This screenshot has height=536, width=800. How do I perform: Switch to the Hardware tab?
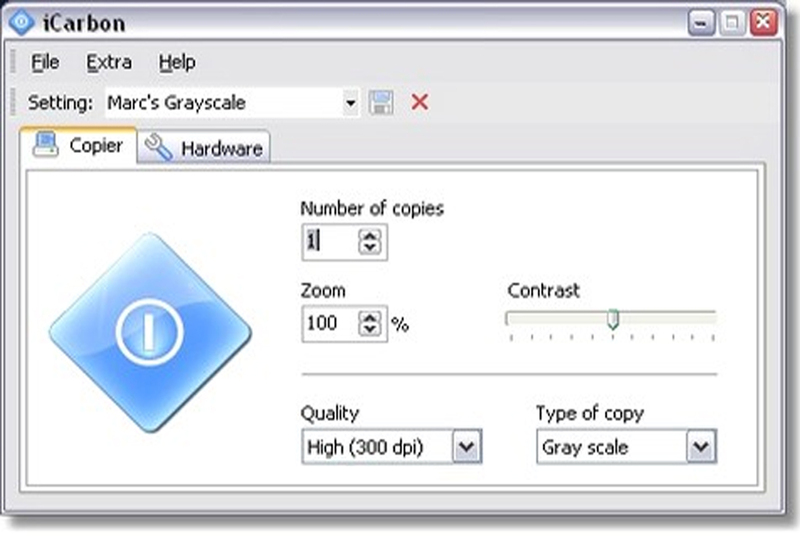coord(204,148)
